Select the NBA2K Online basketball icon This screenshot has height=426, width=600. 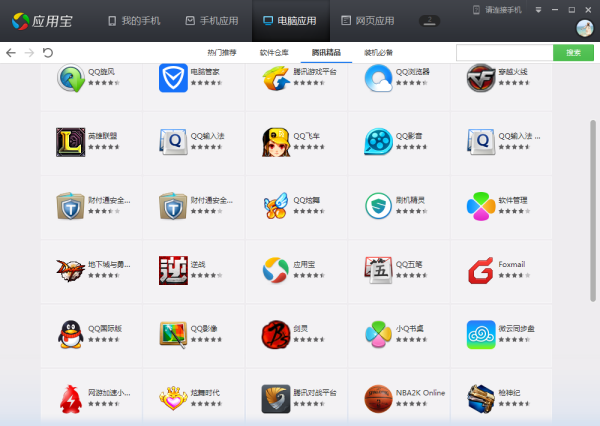(378, 399)
